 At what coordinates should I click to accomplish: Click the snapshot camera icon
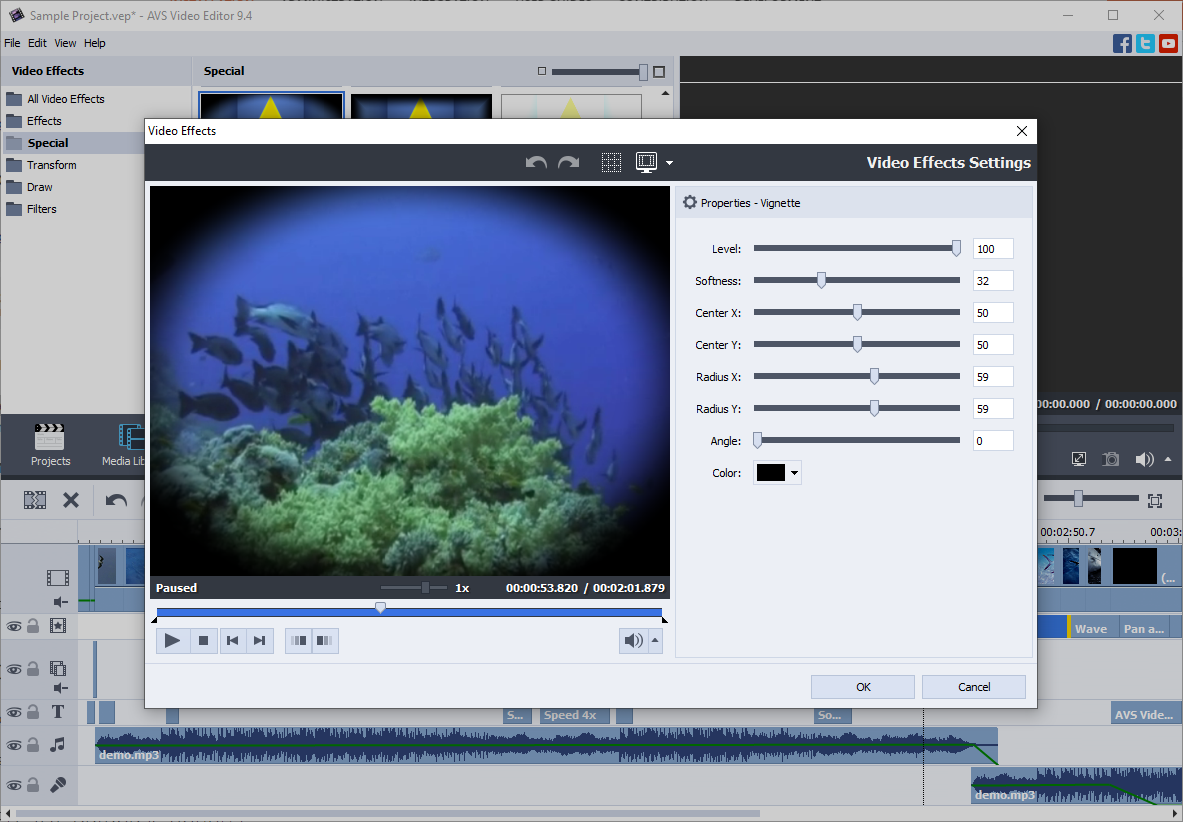pyautogui.click(x=1110, y=459)
